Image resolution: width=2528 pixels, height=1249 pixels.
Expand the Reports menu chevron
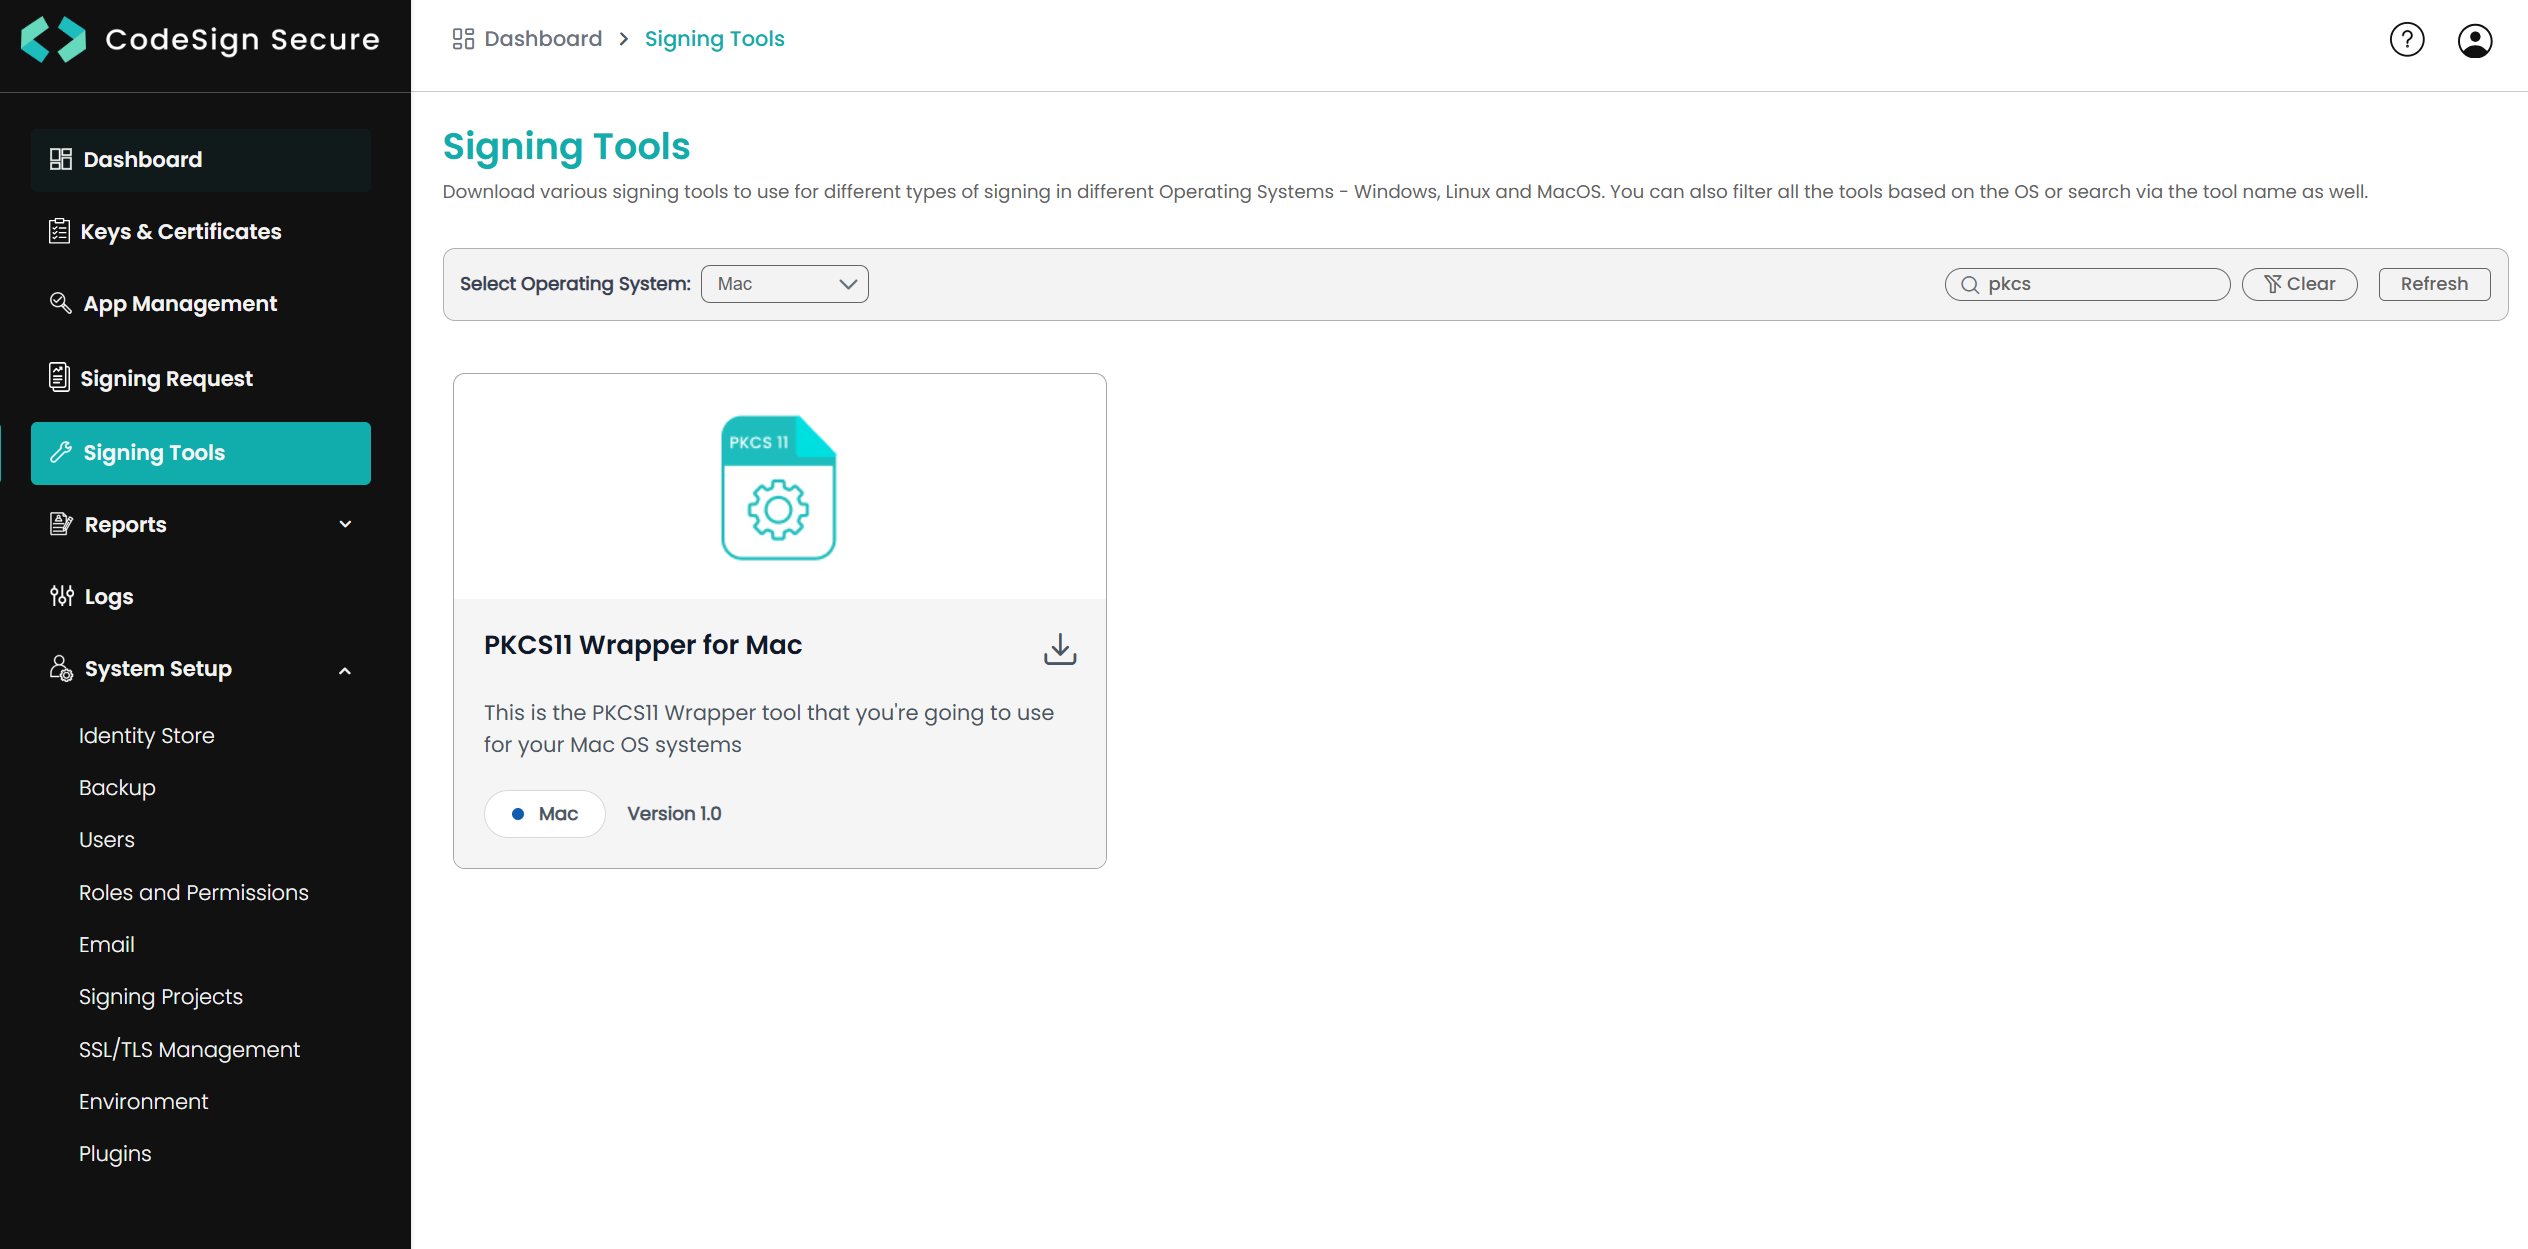tap(345, 524)
